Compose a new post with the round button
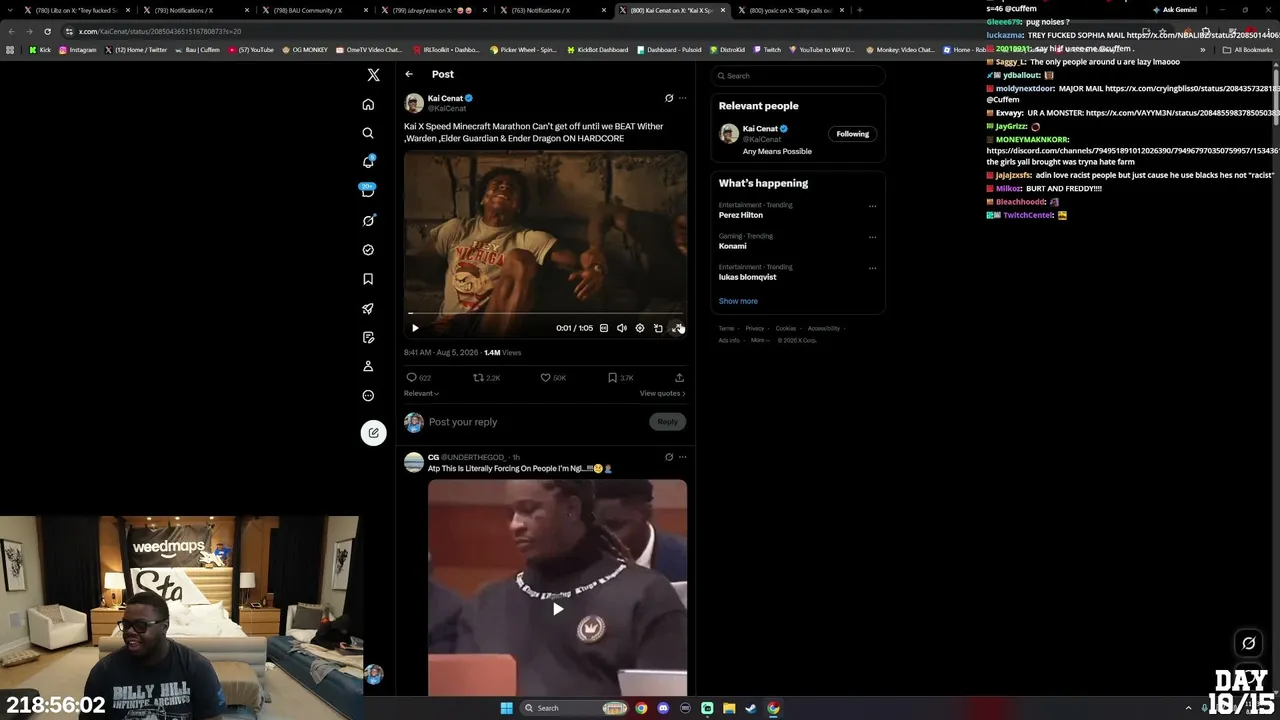The image size is (1280, 720). (373, 433)
